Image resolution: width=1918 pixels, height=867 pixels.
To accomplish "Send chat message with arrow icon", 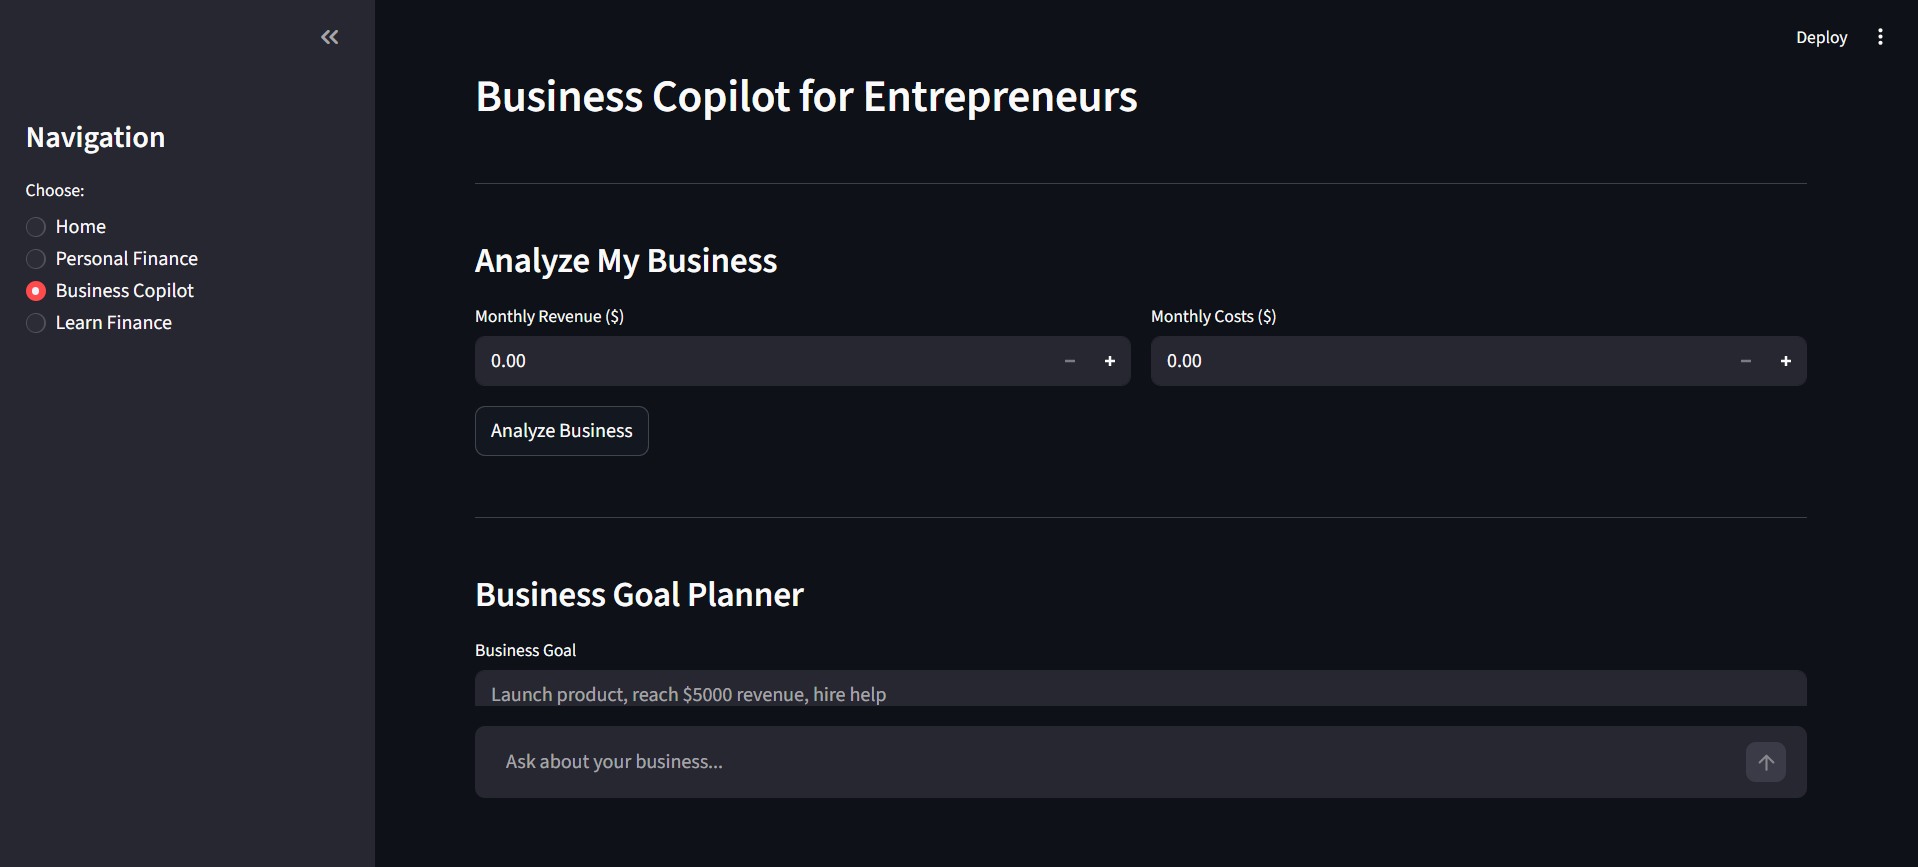I will pos(1765,762).
